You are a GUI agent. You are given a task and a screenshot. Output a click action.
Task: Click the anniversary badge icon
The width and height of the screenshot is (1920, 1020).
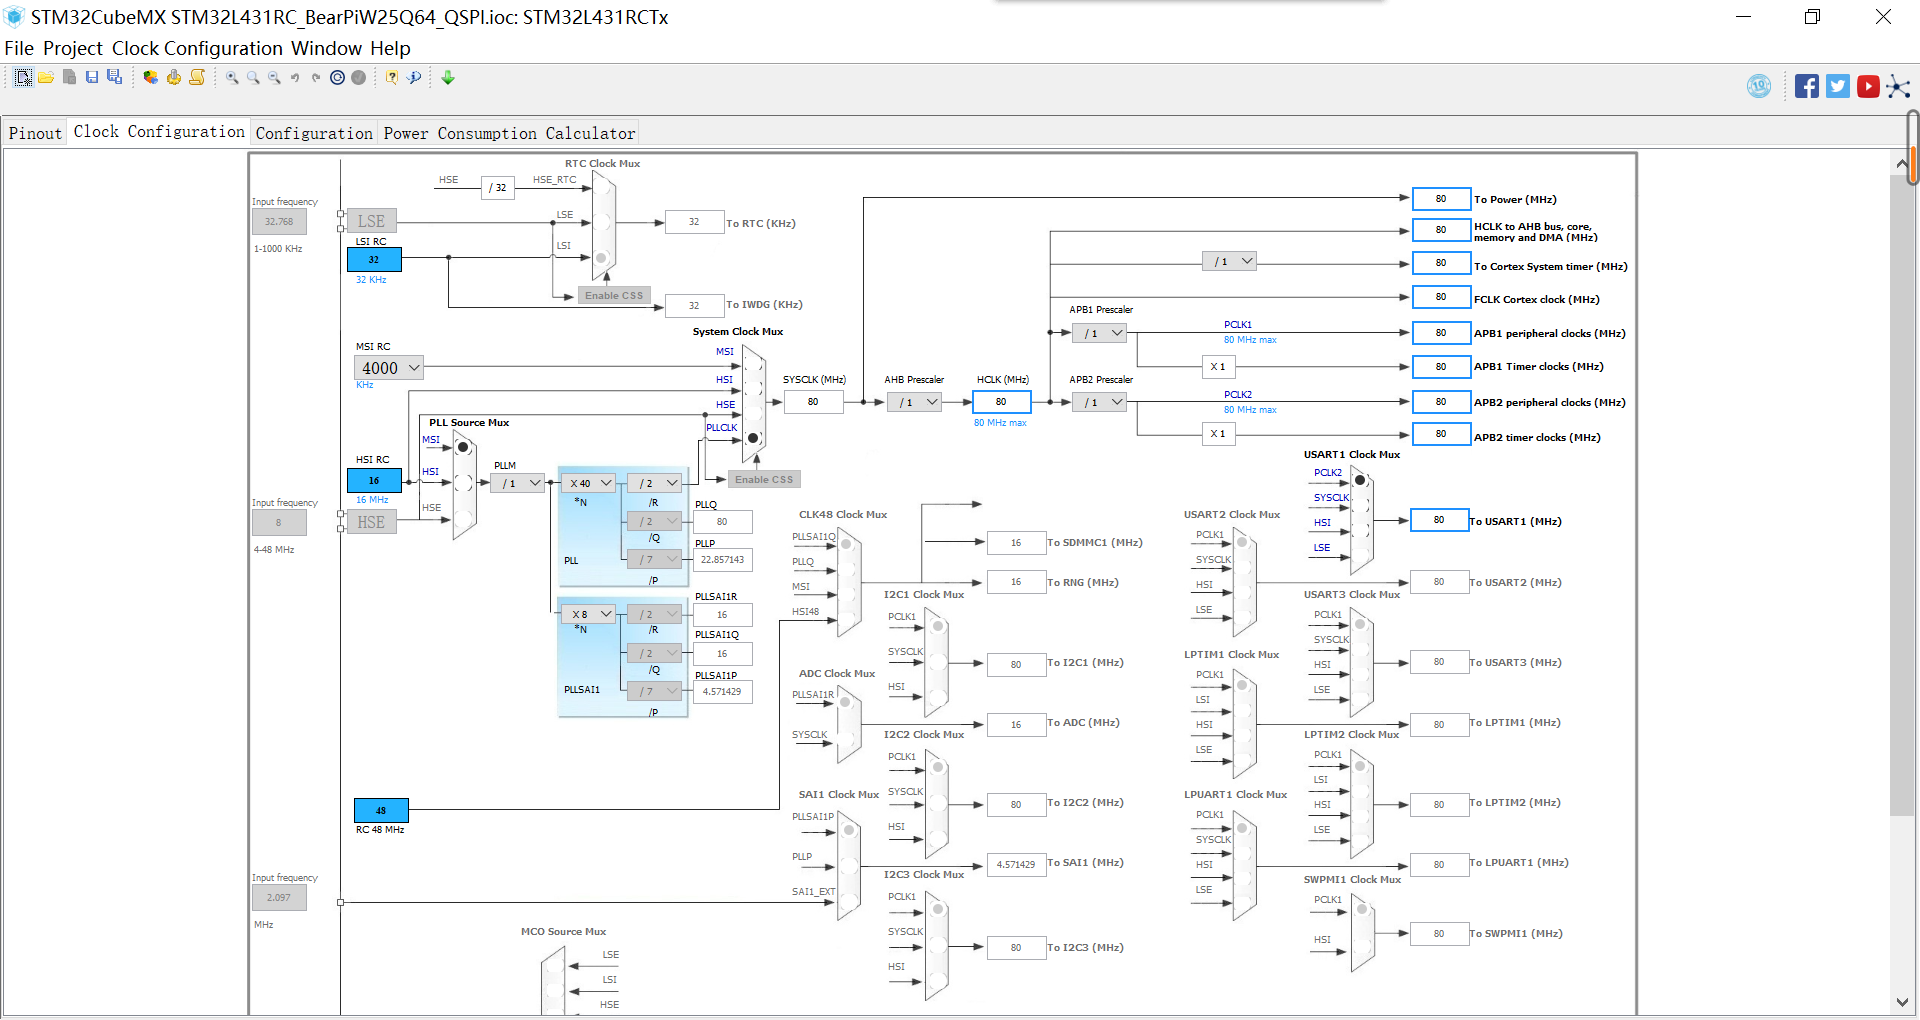tap(1759, 86)
